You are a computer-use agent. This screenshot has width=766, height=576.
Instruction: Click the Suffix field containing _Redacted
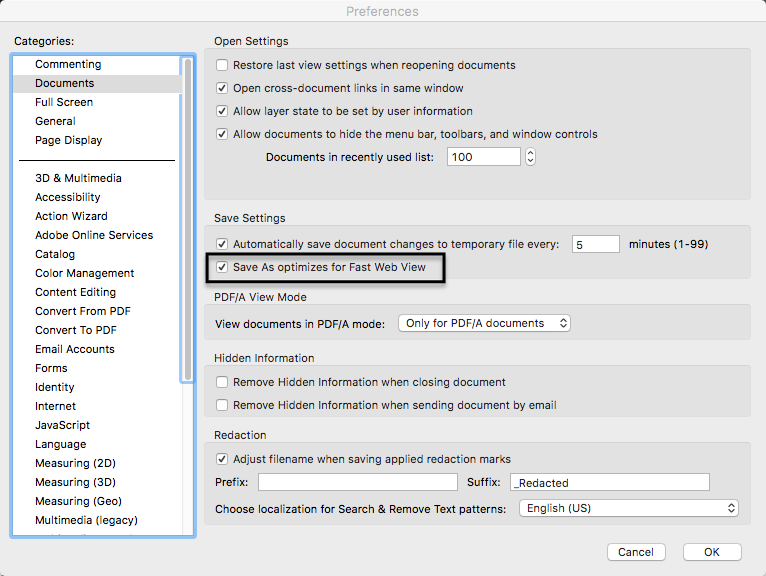pyautogui.click(x=609, y=483)
